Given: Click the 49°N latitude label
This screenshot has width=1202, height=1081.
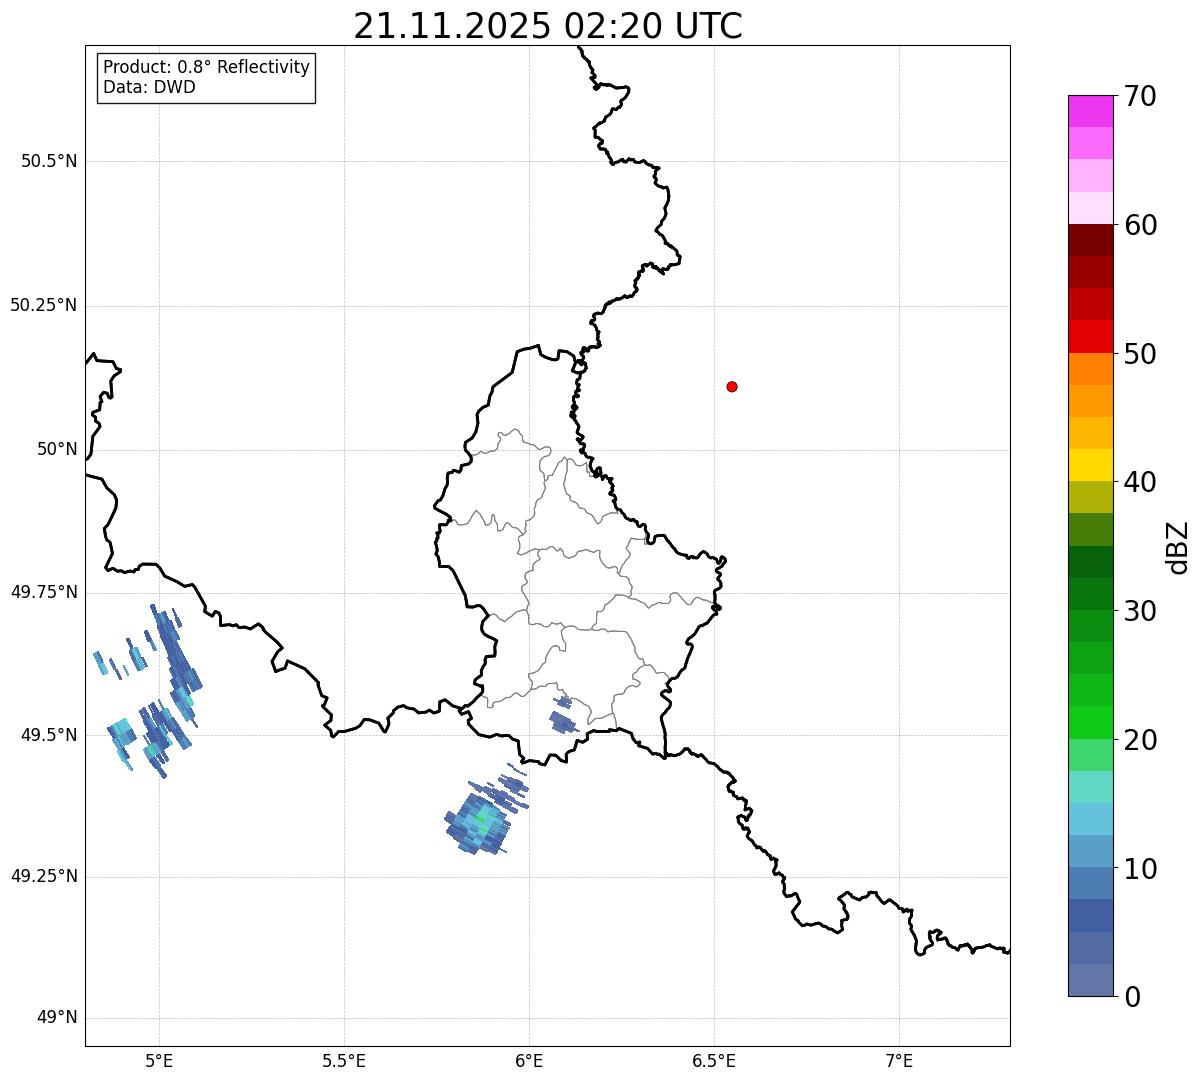Looking at the screenshot, I should 57,1018.
